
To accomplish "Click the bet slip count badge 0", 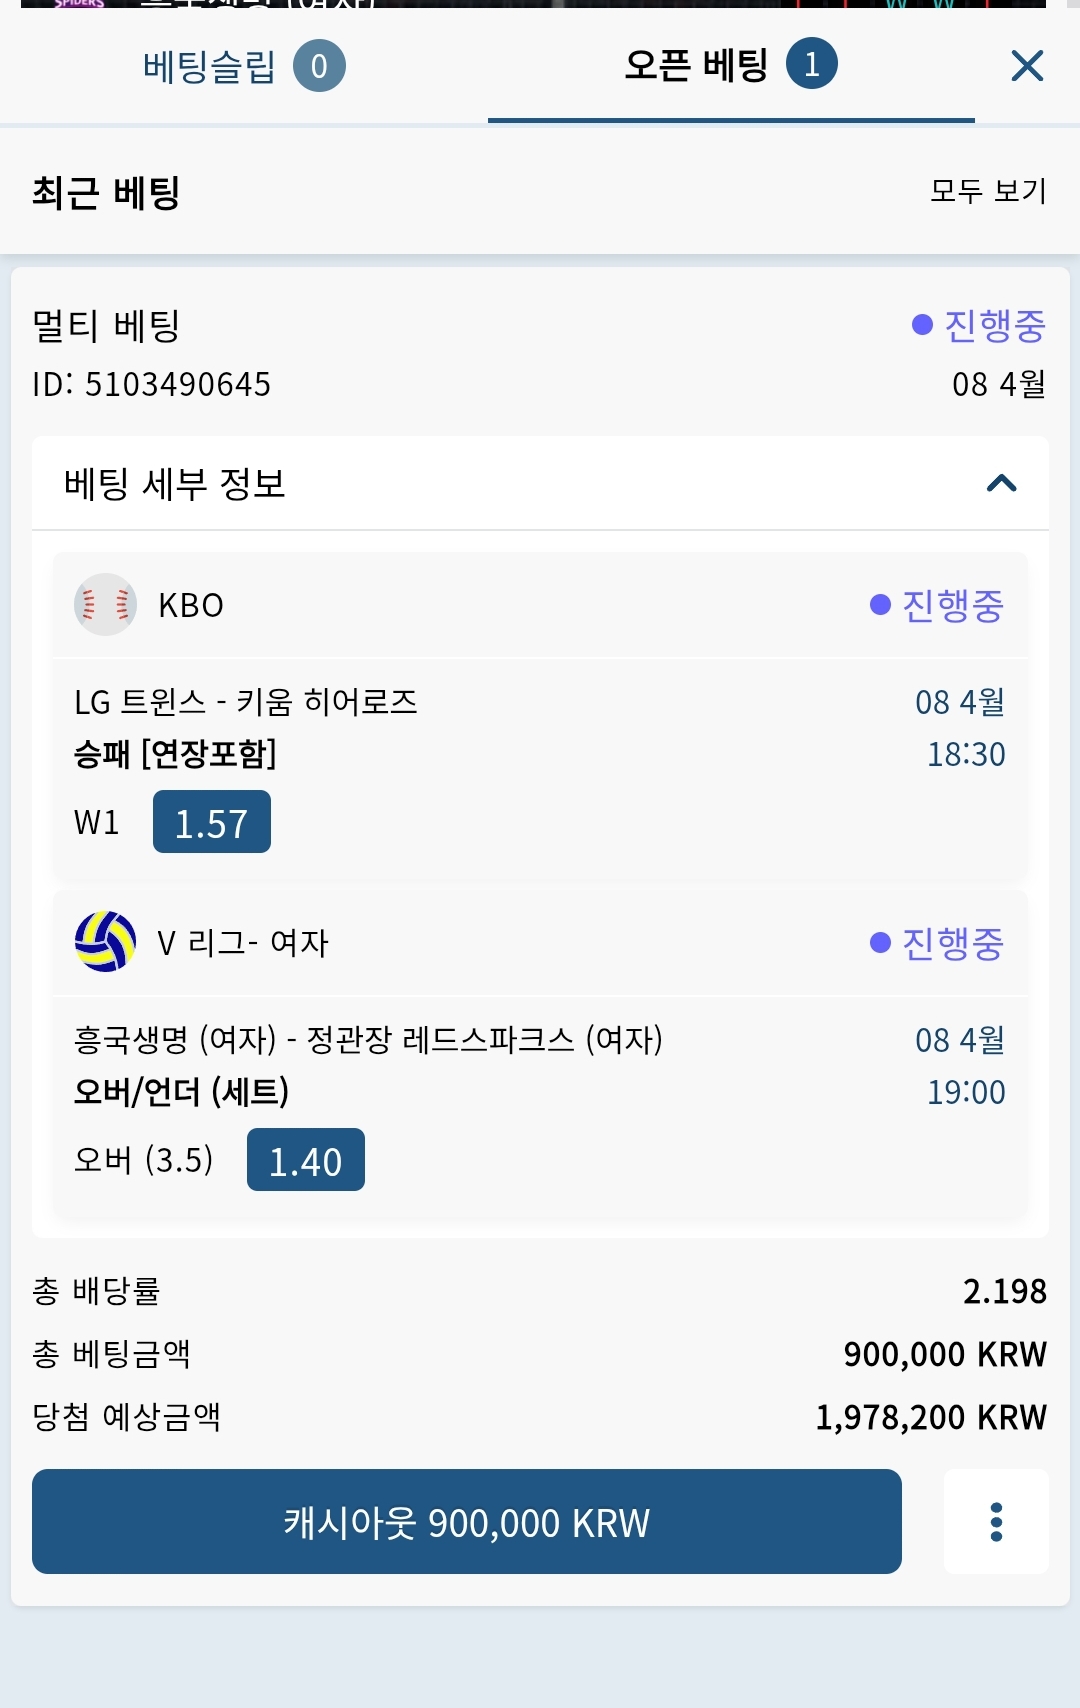I will pyautogui.click(x=319, y=66).
